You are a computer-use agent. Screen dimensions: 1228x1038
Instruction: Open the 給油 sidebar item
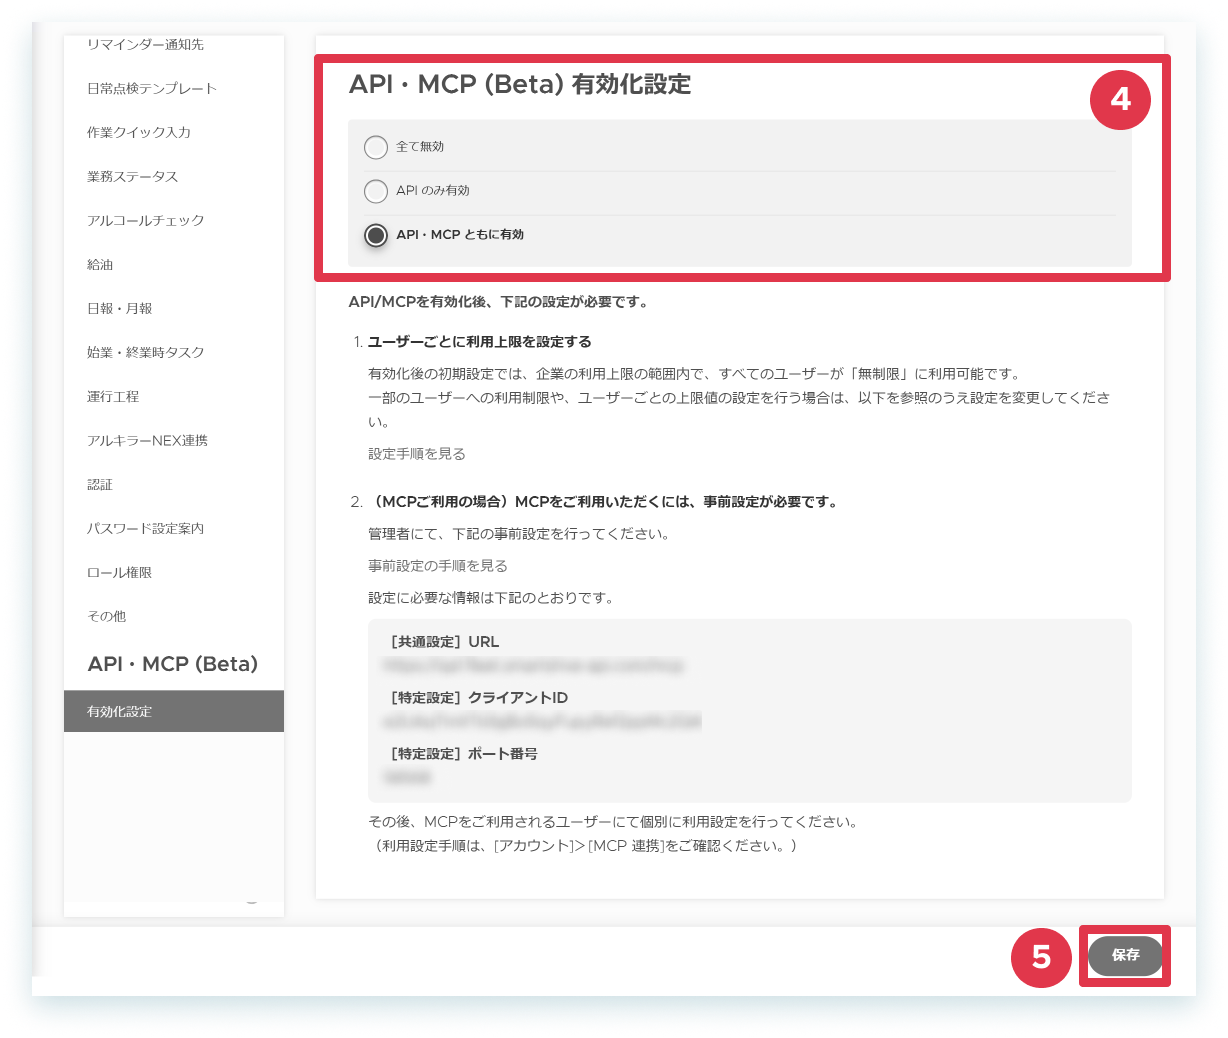[x=100, y=265]
